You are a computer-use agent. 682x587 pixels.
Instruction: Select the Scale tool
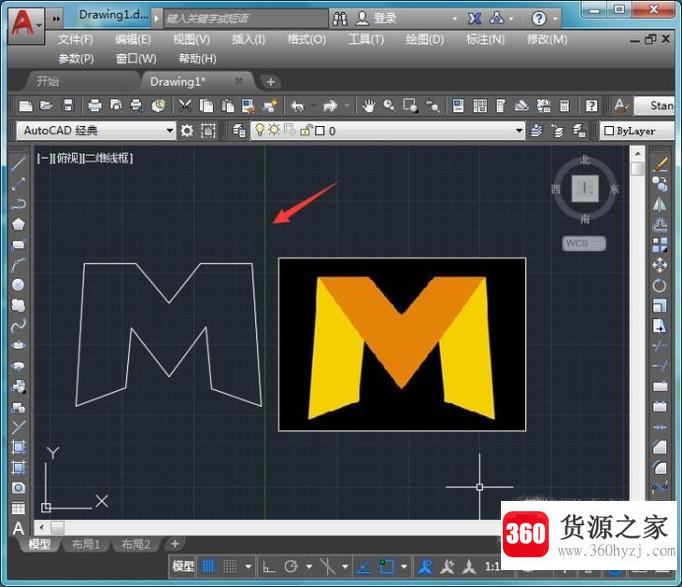click(660, 305)
